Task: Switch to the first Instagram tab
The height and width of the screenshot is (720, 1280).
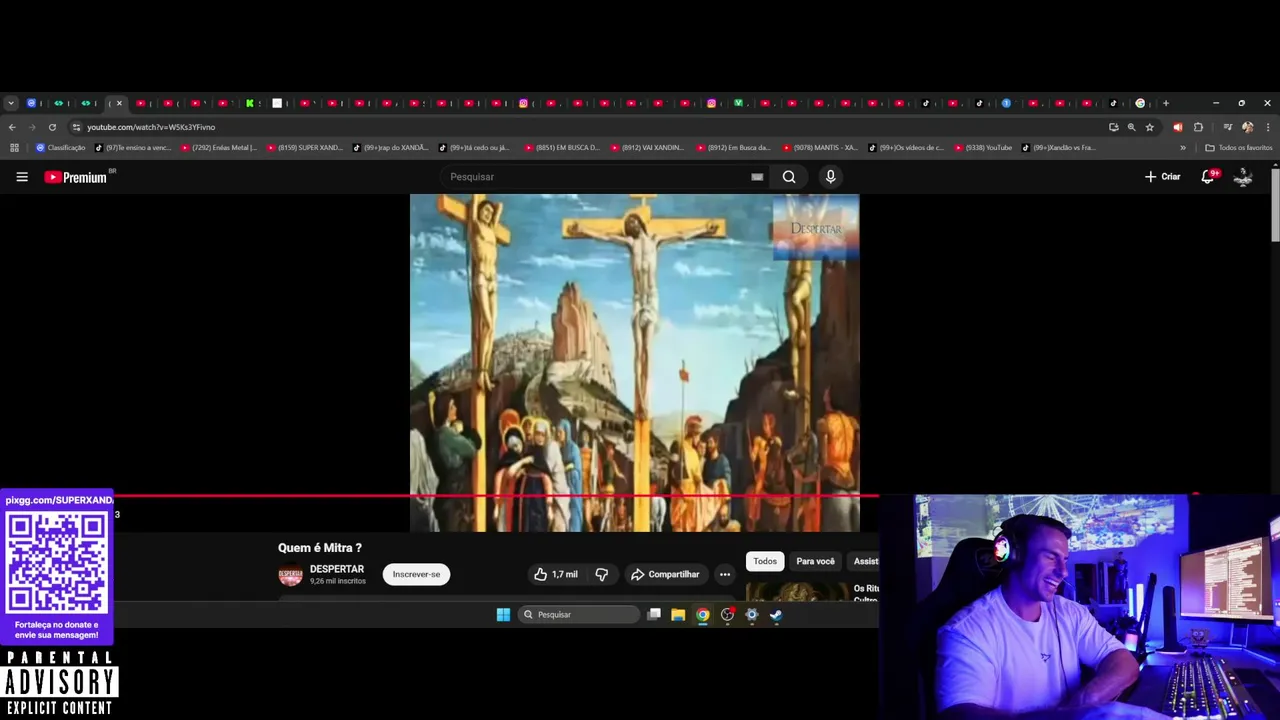Action: click(x=523, y=103)
